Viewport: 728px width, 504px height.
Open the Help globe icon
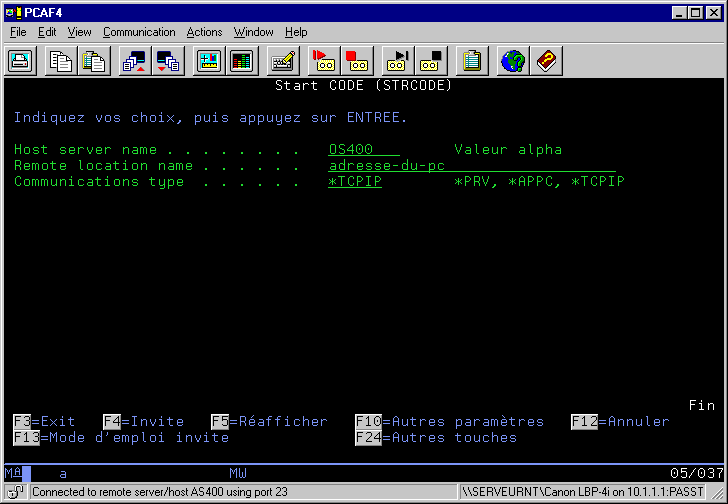click(514, 61)
